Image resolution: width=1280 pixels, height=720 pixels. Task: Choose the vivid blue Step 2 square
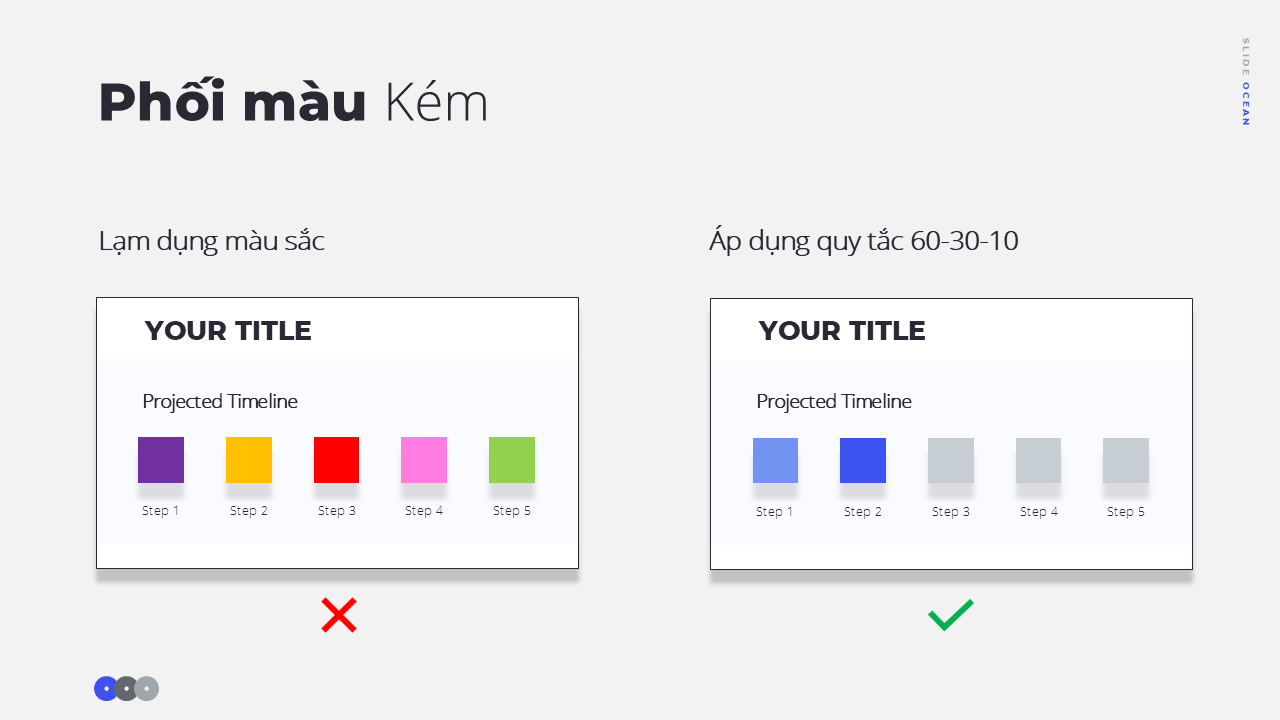tap(863, 461)
